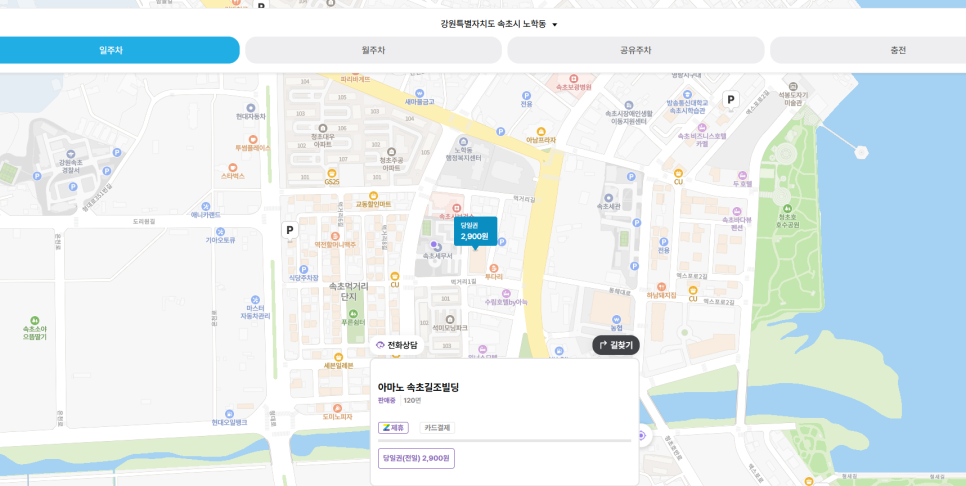The height and width of the screenshot is (486, 966).
Task: Click the 투썸플레이스 cafe icon
Action: [x=253, y=139]
